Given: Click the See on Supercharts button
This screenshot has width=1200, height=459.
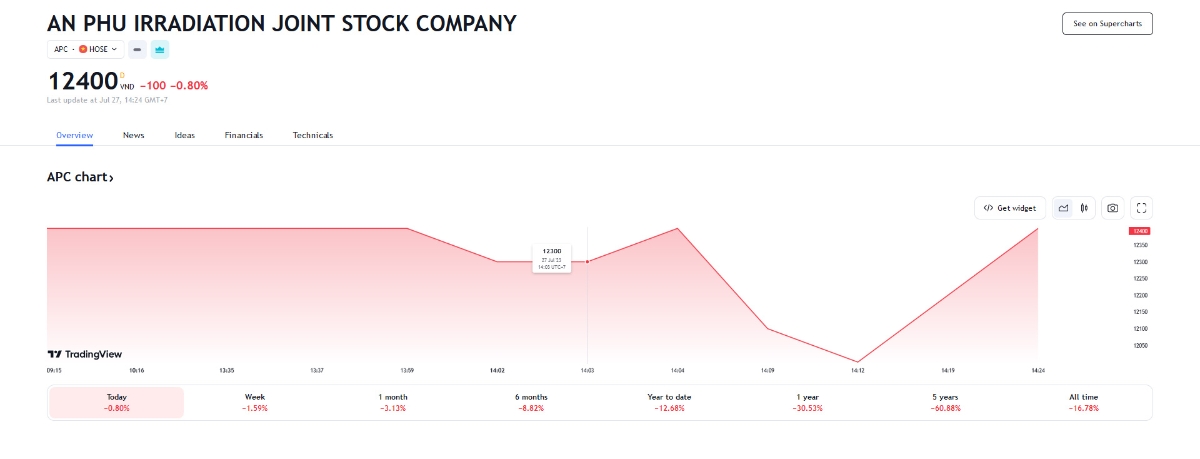Looking at the screenshot, I should tap(1107, 23).
